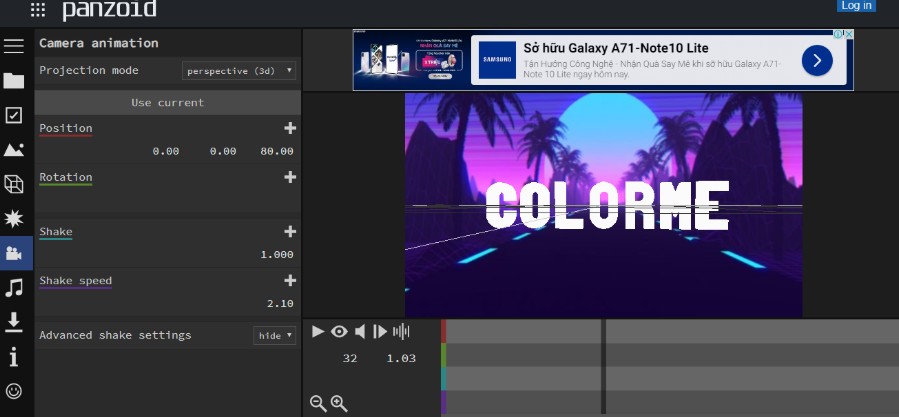Open the Sở hữu Galaxy A71-Note10 Lite ad headline
This screenshot has width=899, height=417.
pyautogui.click(x=615, y=48)
